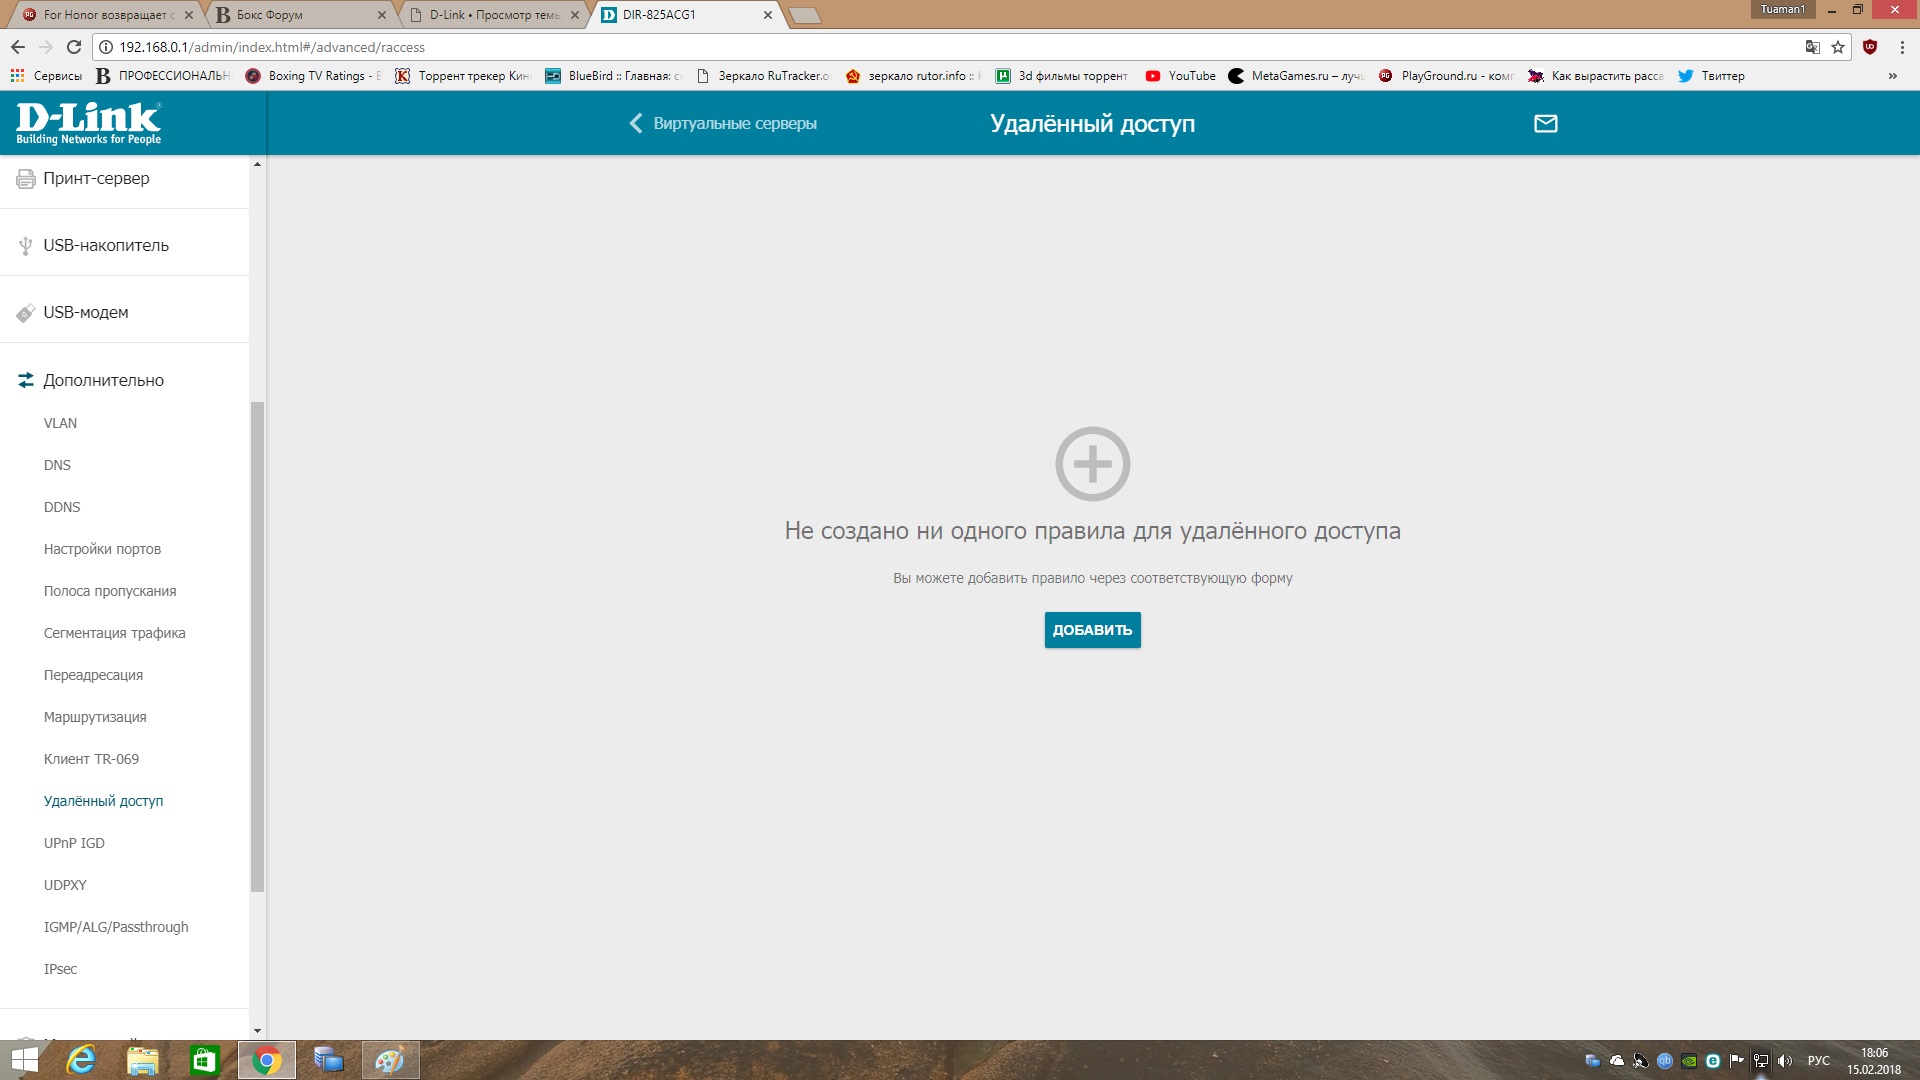Open Принт-сервер printer menu item
Image resolution: width=1920 pixels, height=1080 pixels.
(96, 178)
